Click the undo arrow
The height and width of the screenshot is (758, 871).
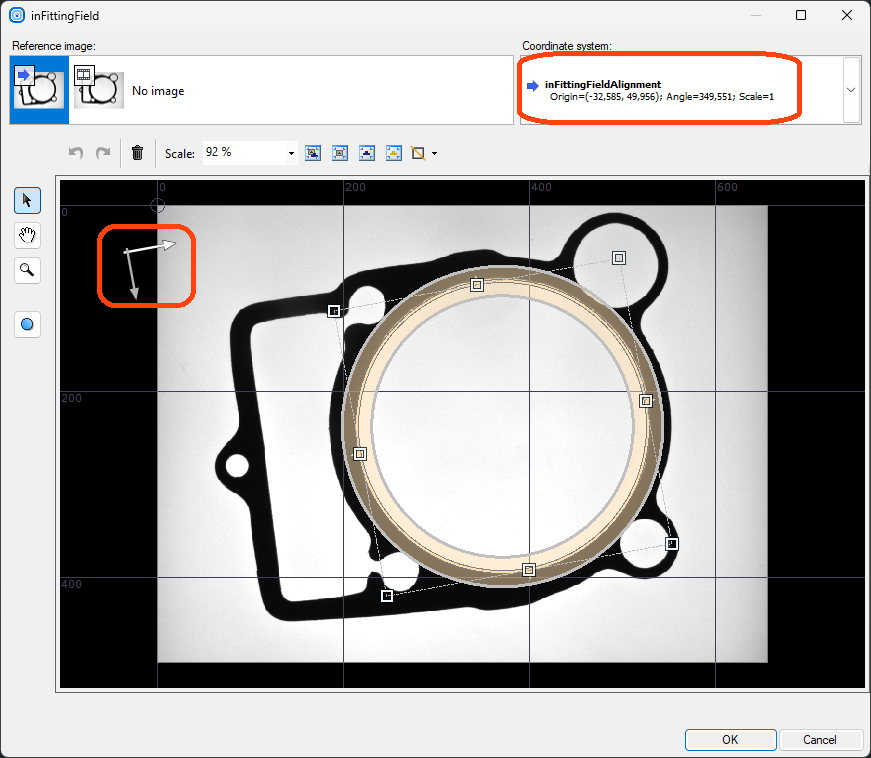point(76,153)
